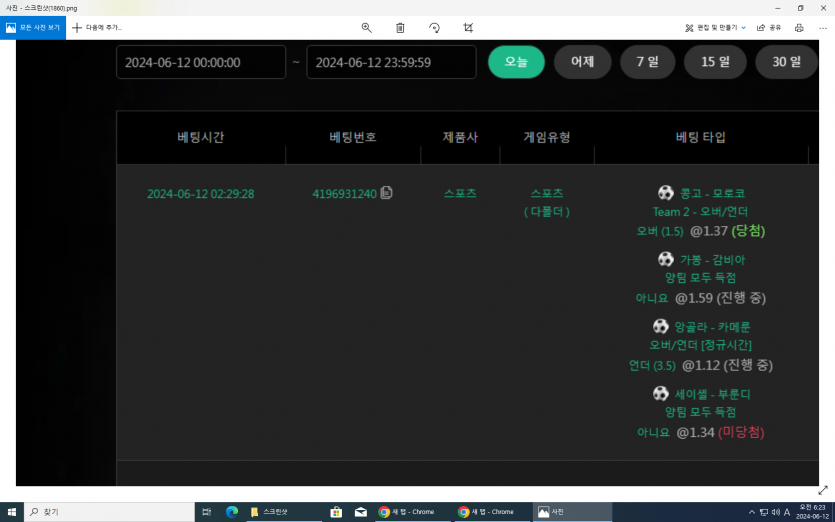Open the 편집 및 만들기 dropdown
The width and height of the screenshot is (835, 522).
[715, 28]
